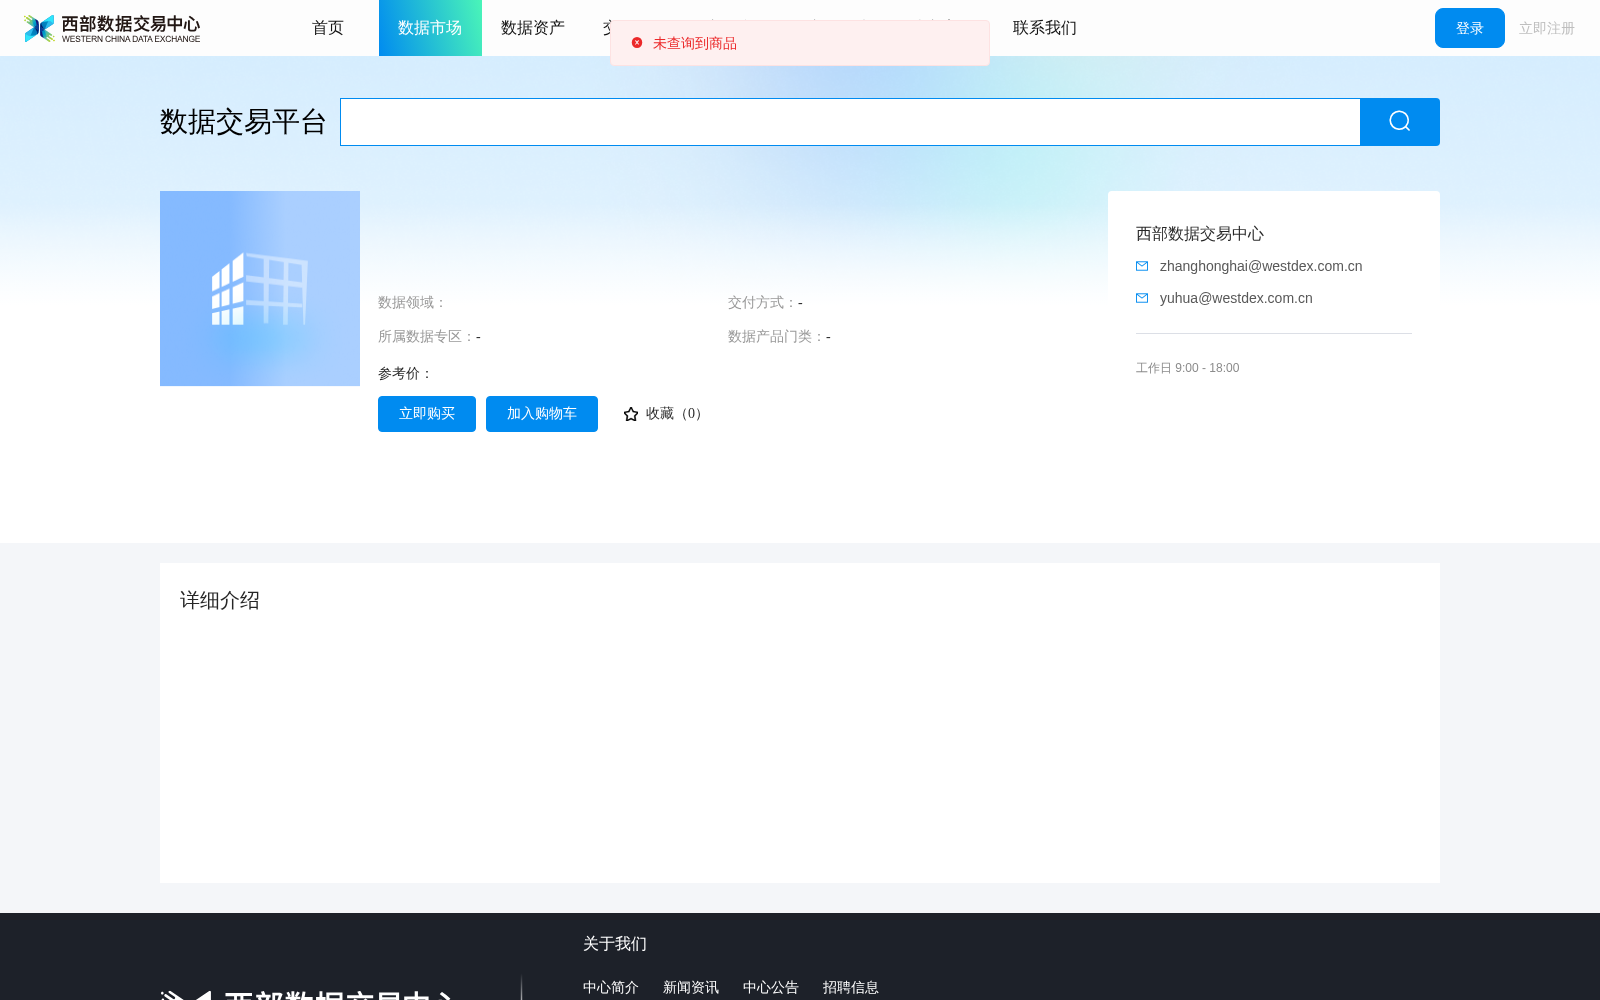The width and height of the screenshot is (1600, 1000).
Task: Open the 中心简介 footer link
Action: point(611,987)
